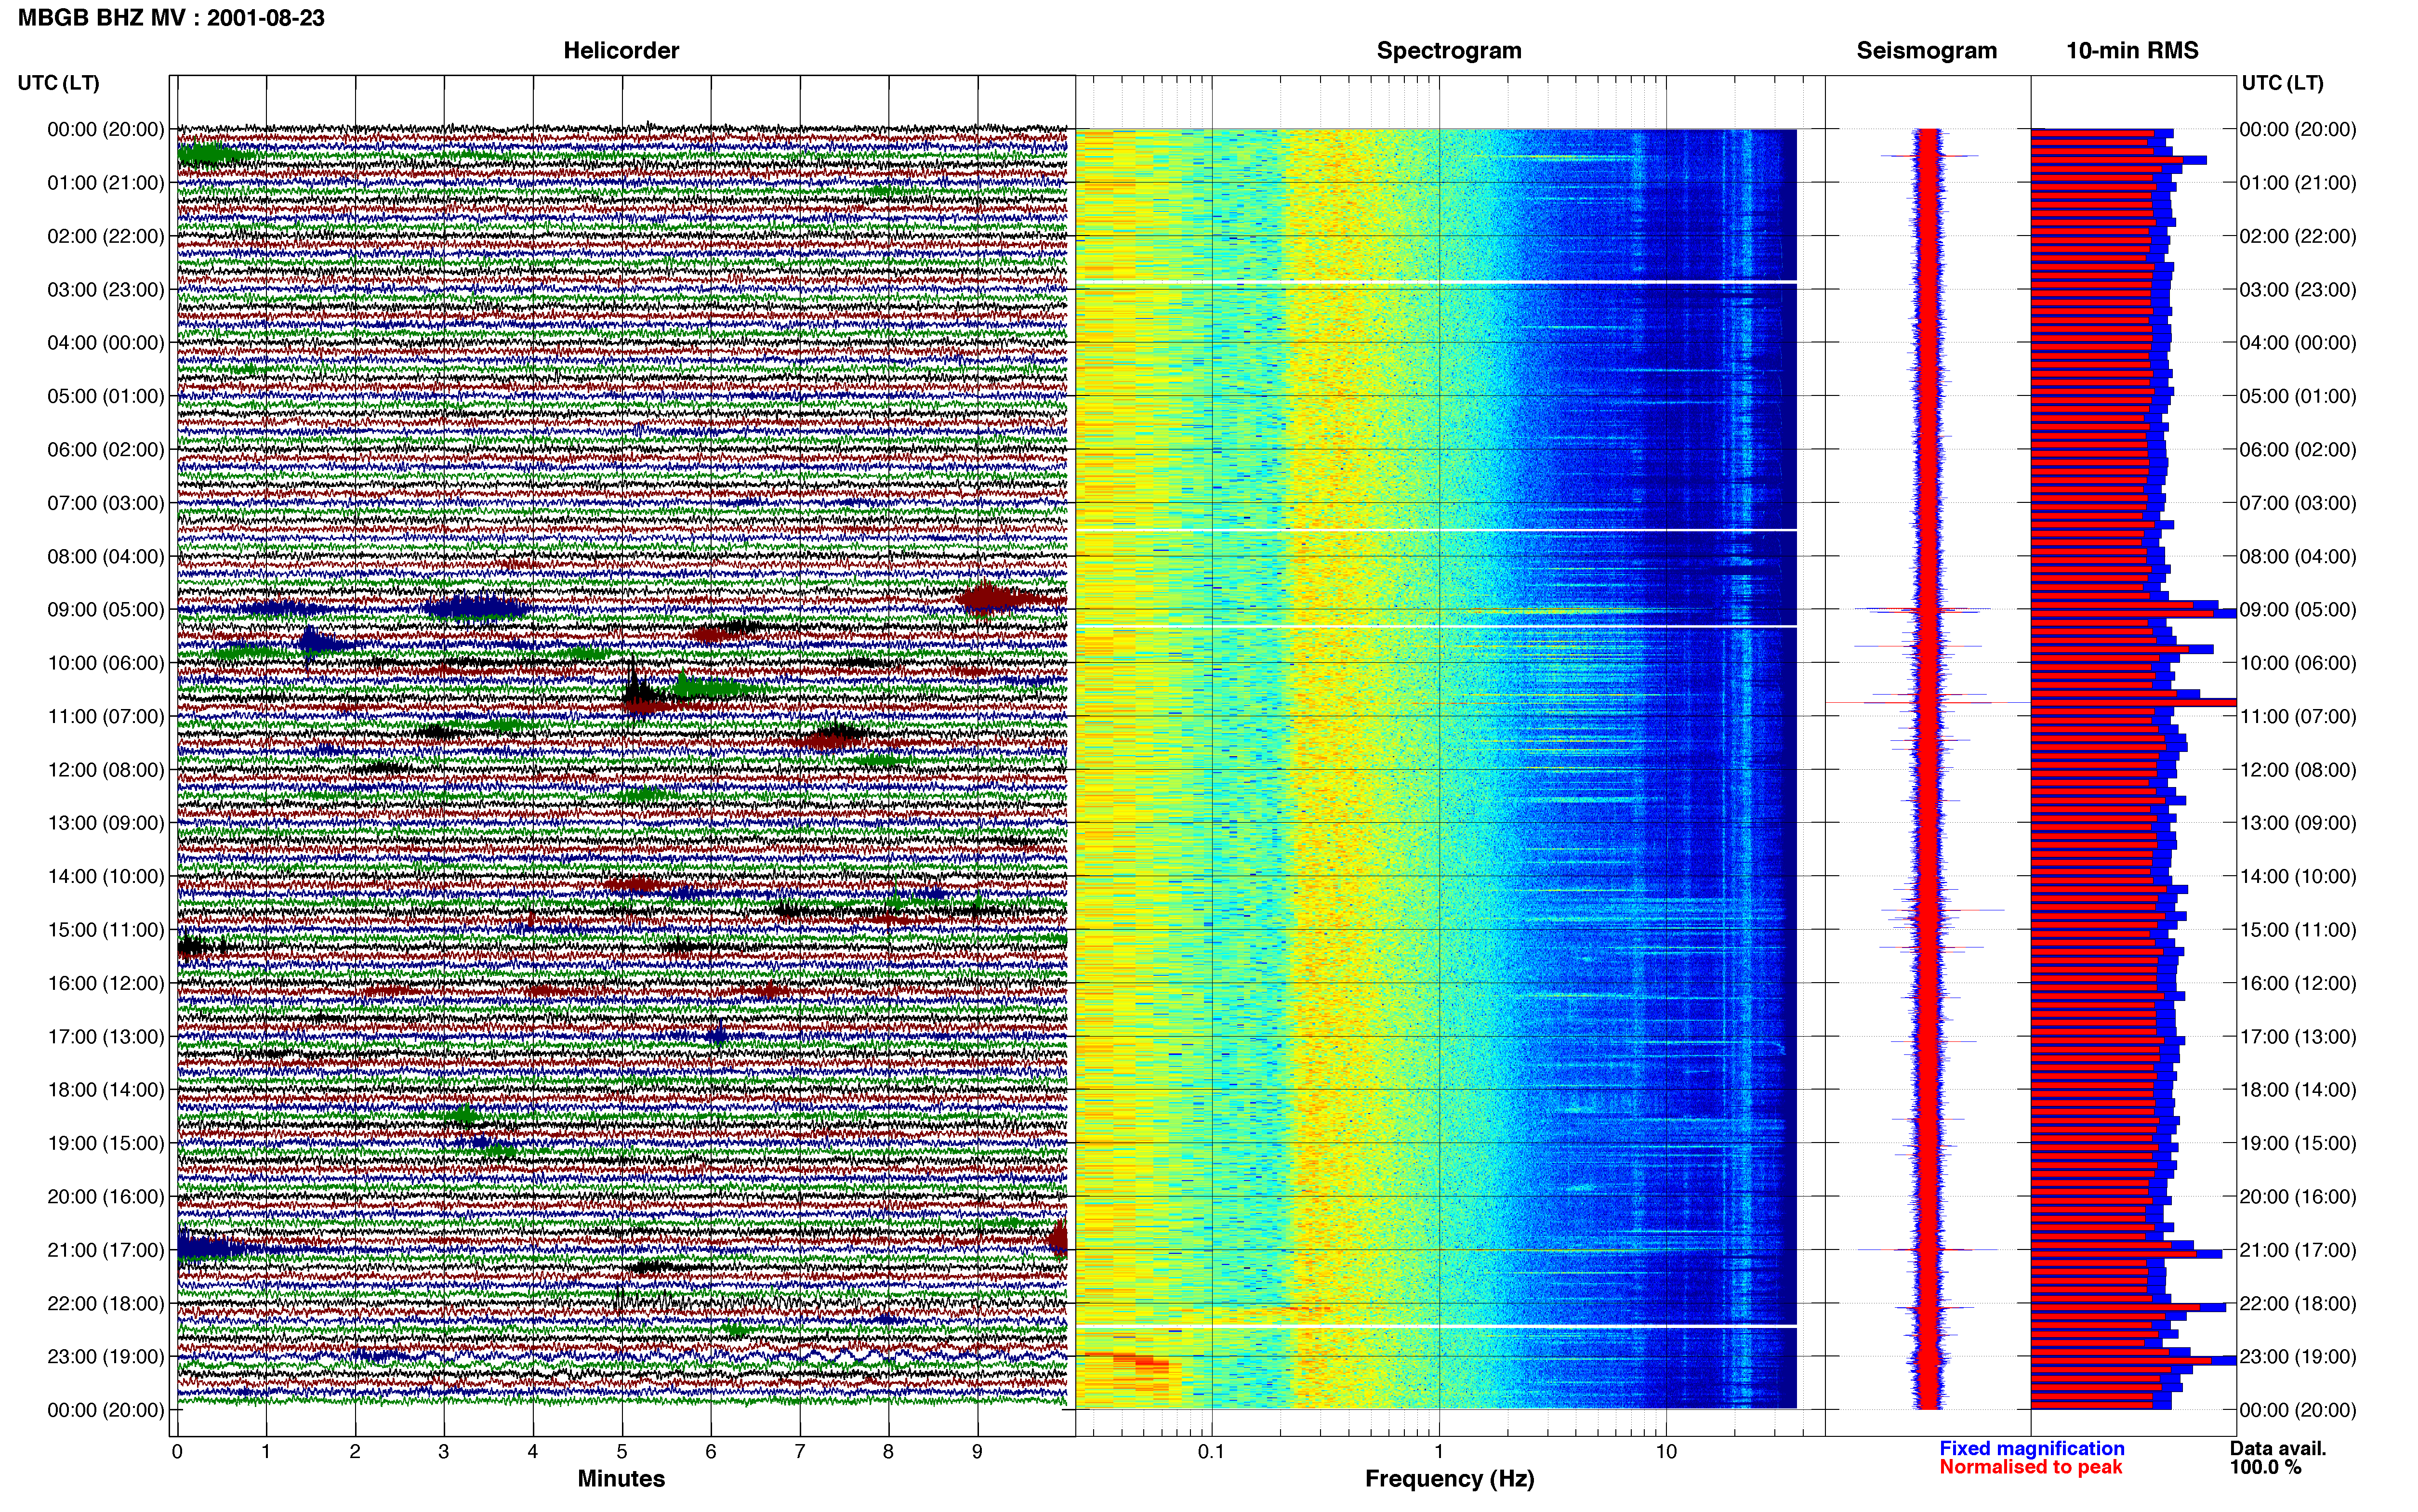The width and height of the screenshot is (2418, 1512).
Task: Click right-side time label '09:00 (05:00)'
Action: (2298, 610)
